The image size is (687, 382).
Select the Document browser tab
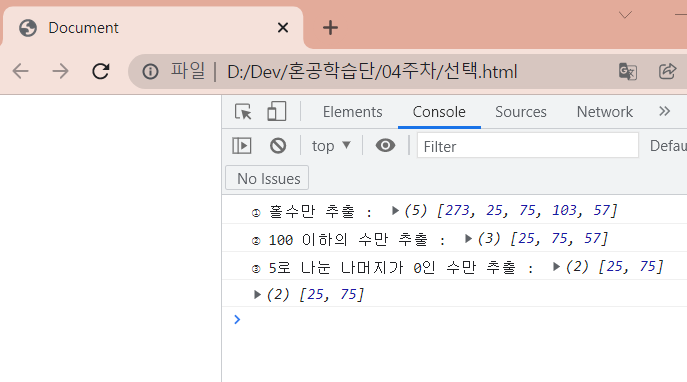(153, 28)
